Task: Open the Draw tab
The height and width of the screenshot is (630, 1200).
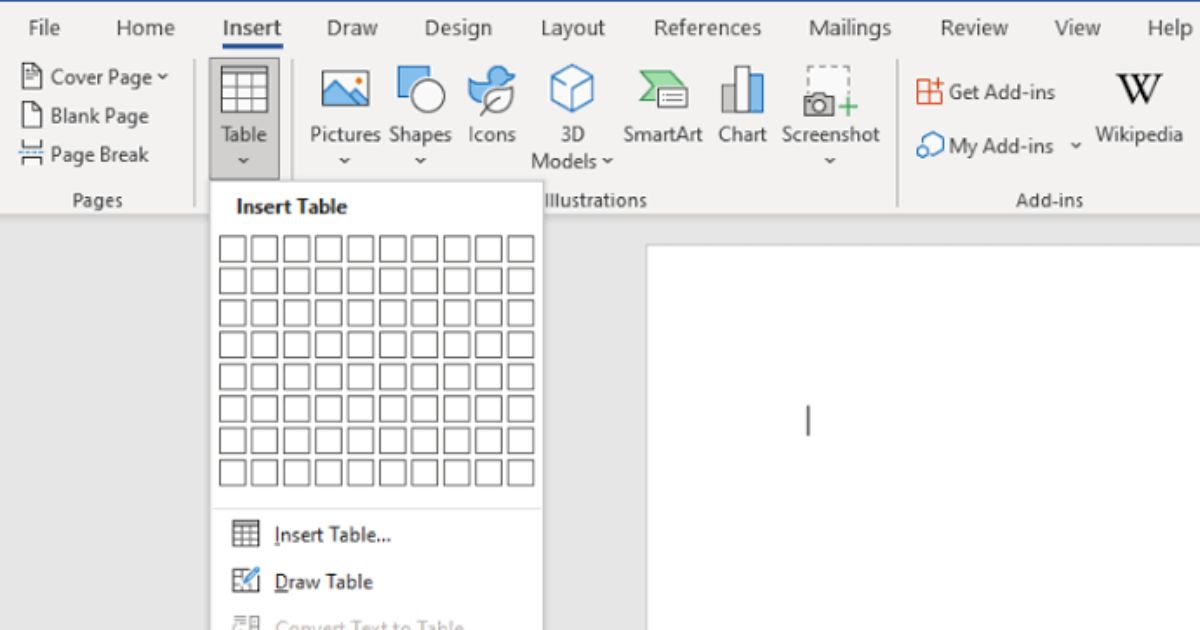Action: [352, 28]
